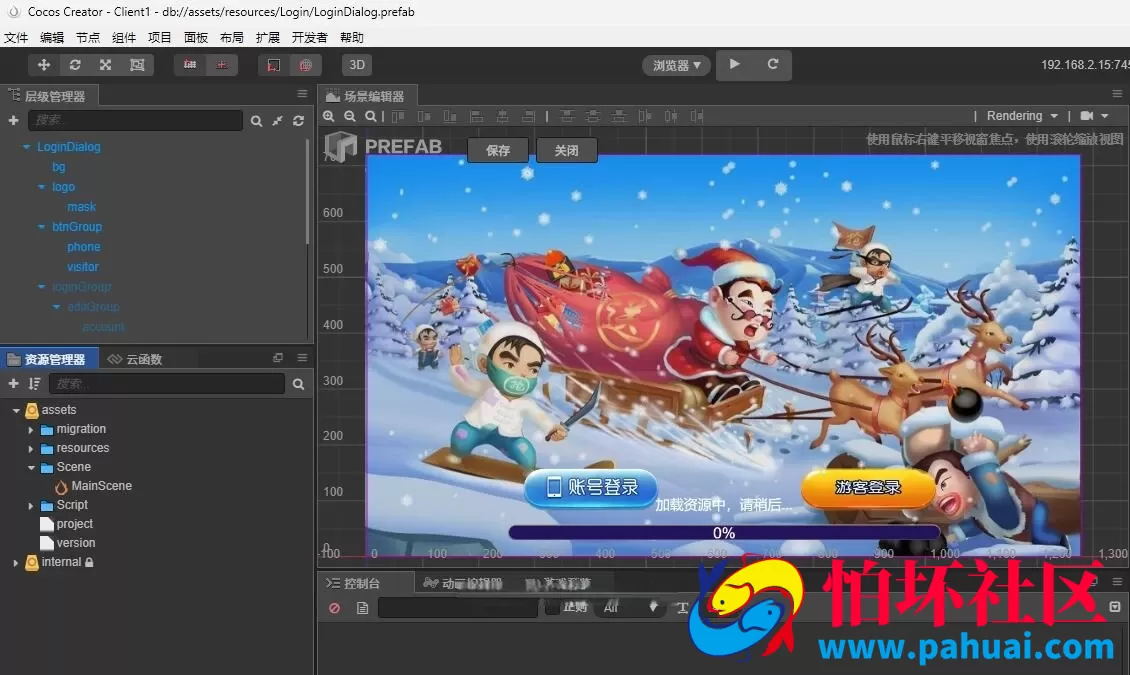
Task: Open the 开发者 menu
Action: click(309, 37)
